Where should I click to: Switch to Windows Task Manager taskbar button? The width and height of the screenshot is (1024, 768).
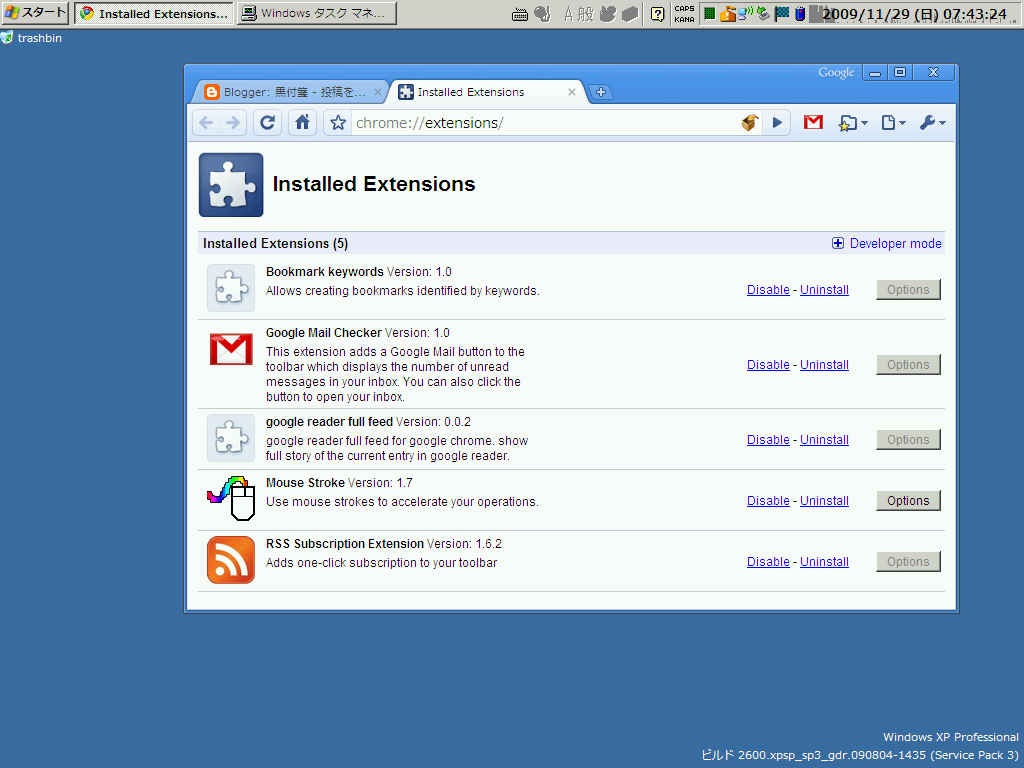[x=317, y=13]
